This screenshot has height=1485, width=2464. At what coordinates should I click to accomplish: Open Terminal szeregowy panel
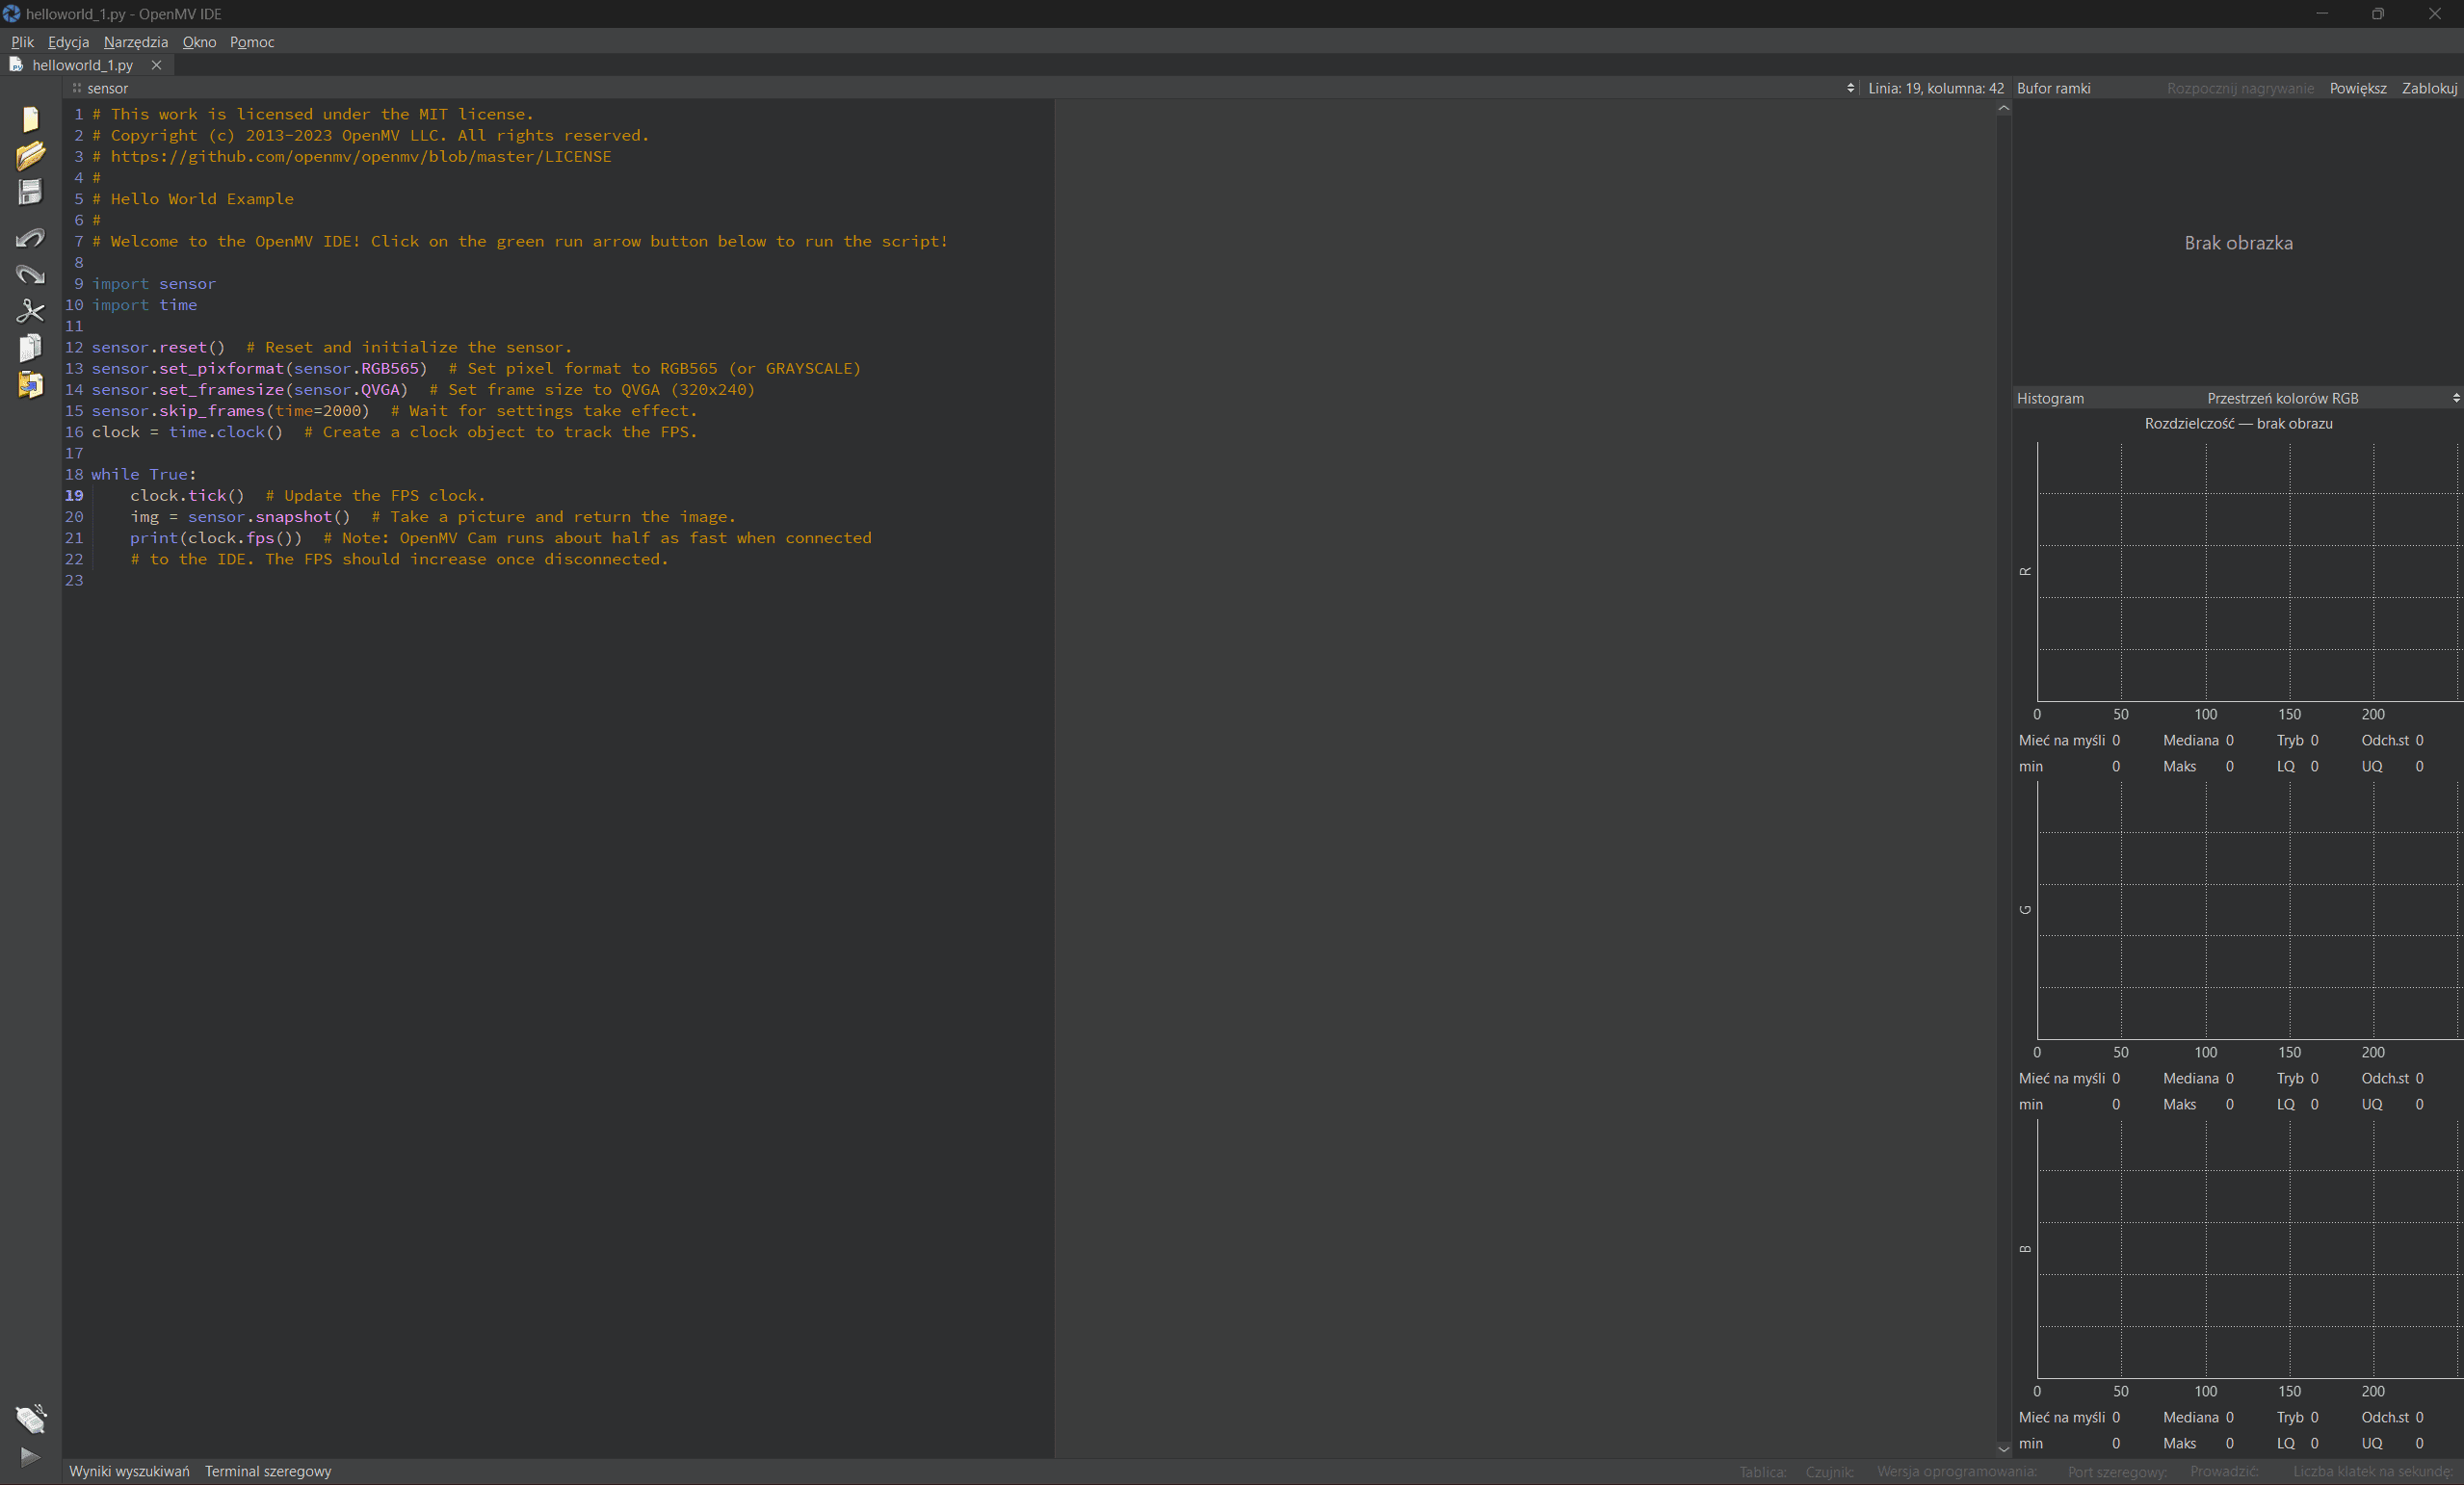click(x=268, y=1471)
